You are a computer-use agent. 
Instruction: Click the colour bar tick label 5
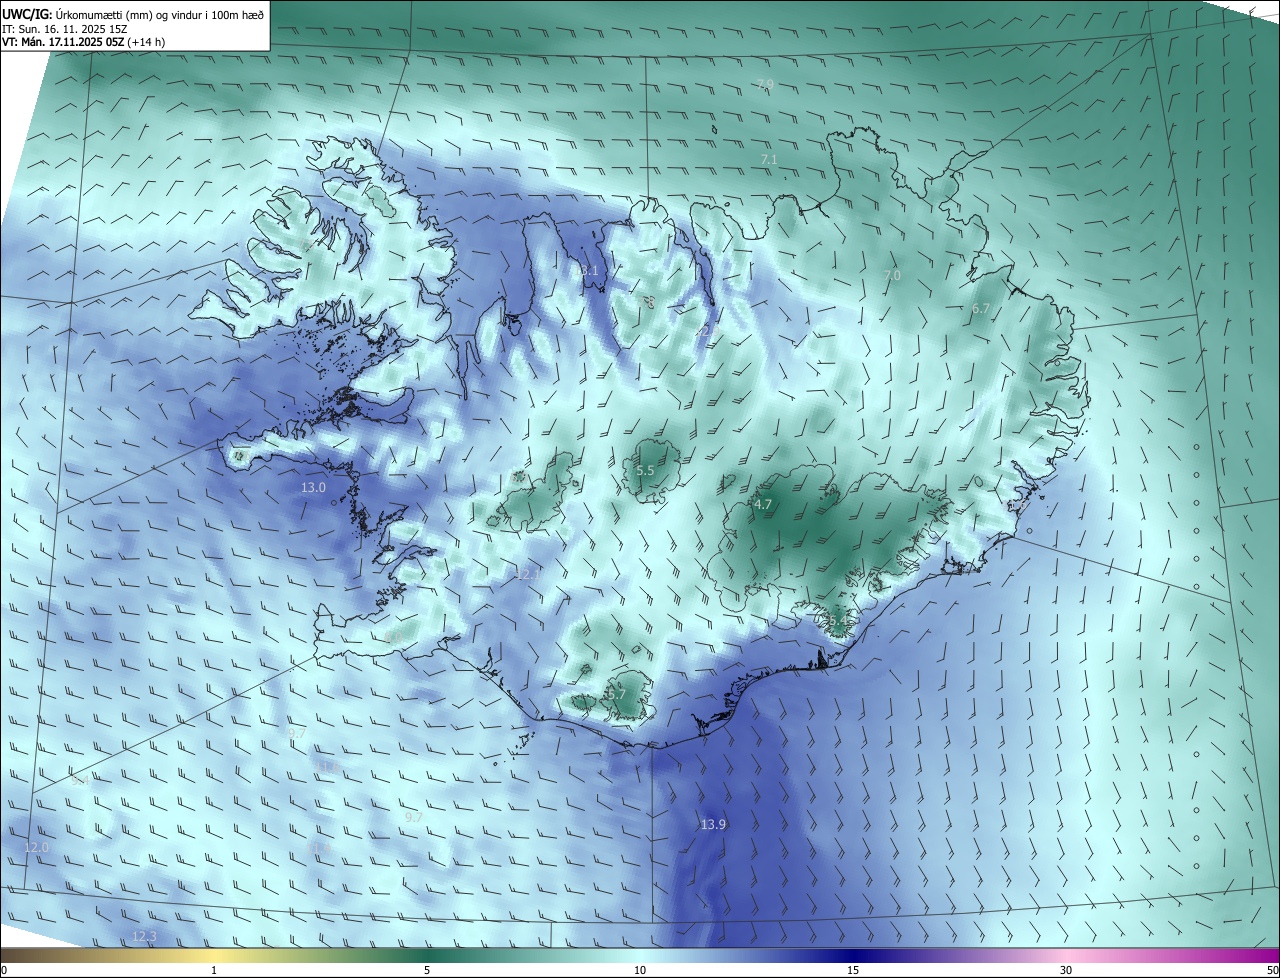point(427,970)
